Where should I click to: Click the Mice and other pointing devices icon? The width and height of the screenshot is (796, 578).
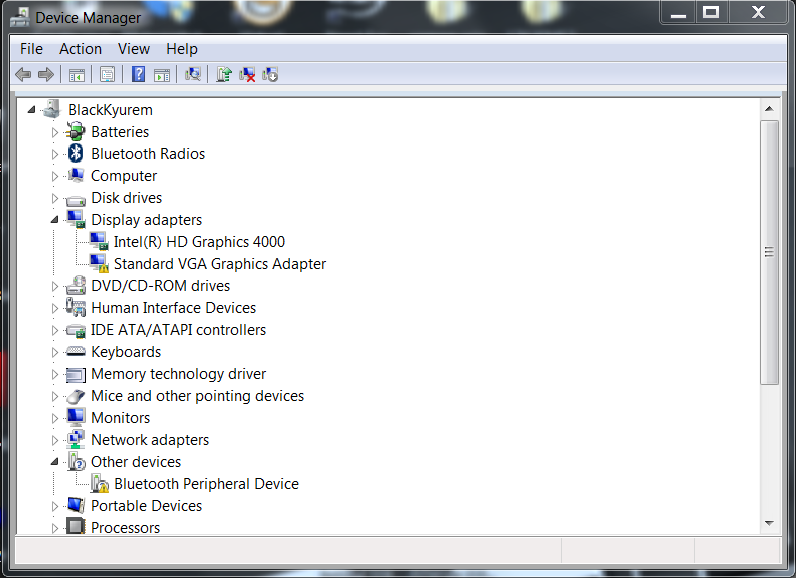[x=76, y=396]
